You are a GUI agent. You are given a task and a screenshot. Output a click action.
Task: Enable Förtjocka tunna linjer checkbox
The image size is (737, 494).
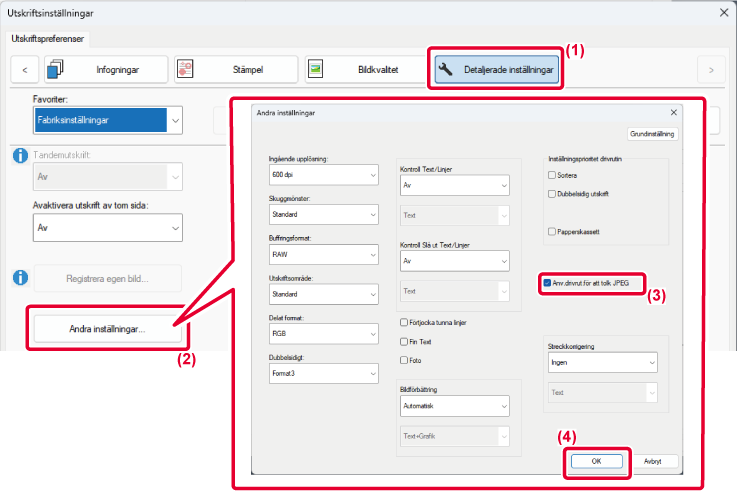[x=404, y=323]
